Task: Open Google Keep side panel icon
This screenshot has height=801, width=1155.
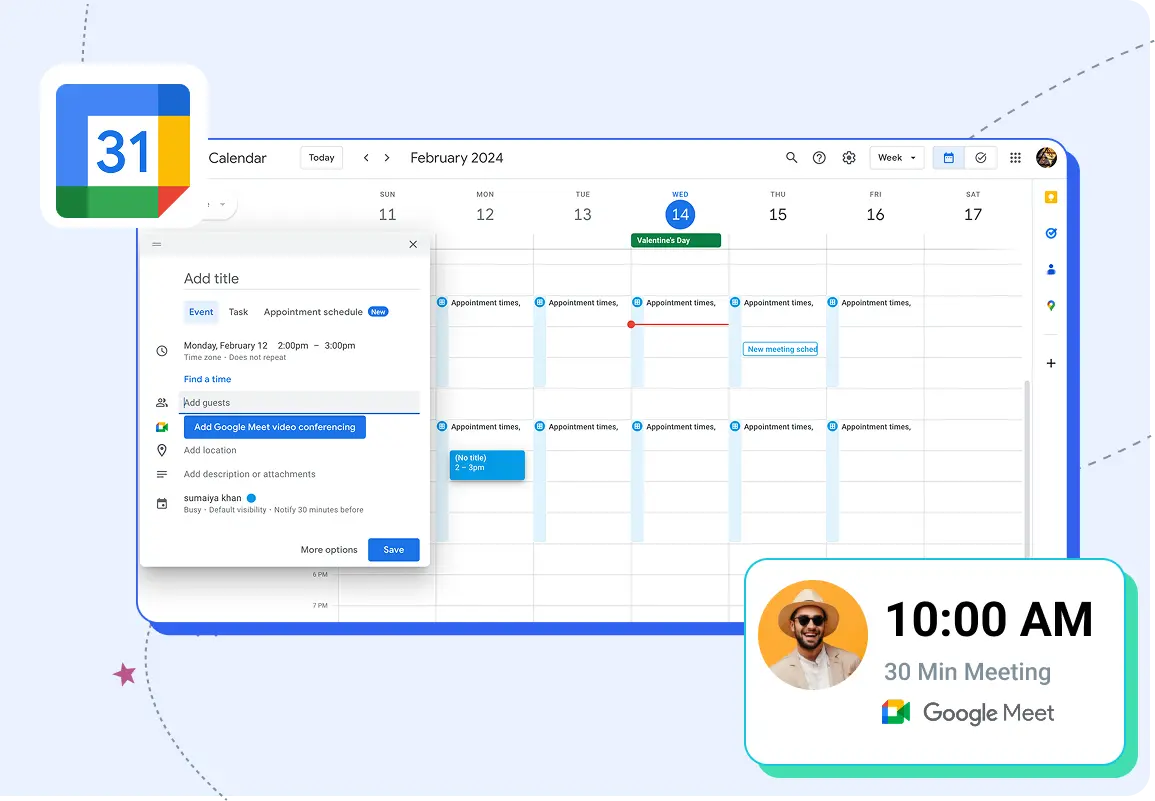Action: tap(1051, 197)
